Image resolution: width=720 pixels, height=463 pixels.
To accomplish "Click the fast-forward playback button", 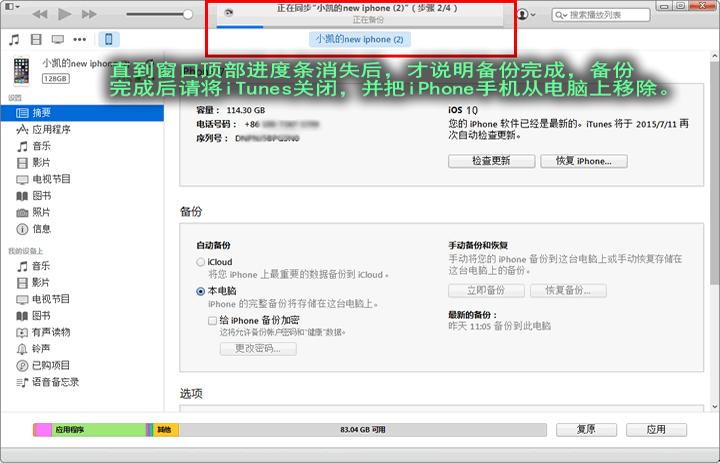I will 89,14.
